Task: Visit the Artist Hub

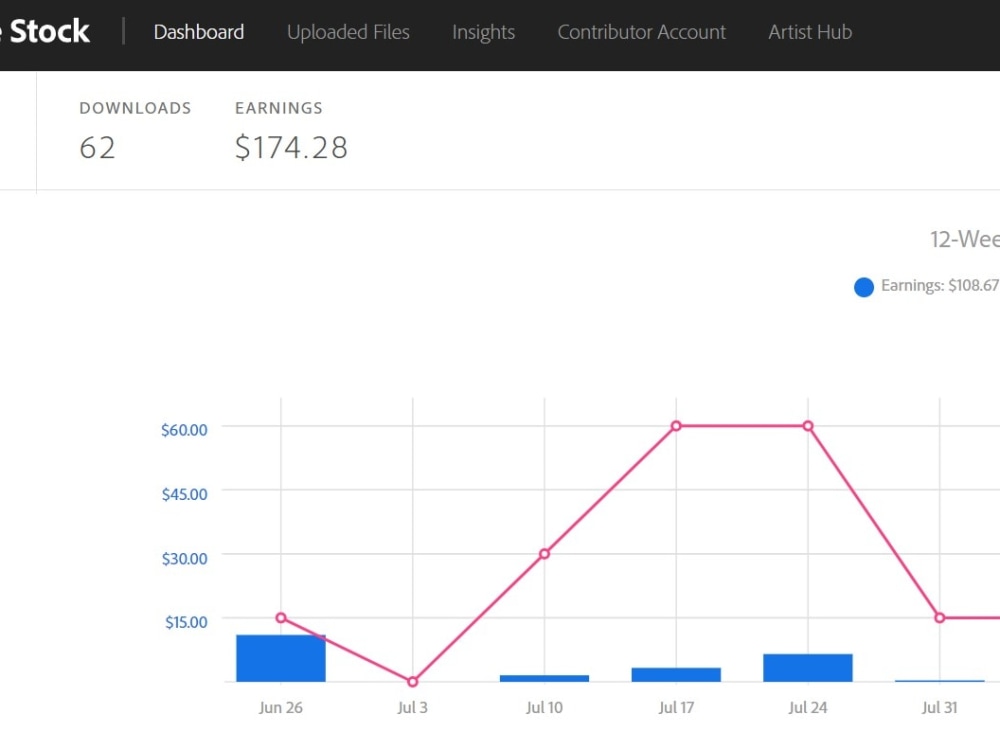Action: click(x=810, y=32)
